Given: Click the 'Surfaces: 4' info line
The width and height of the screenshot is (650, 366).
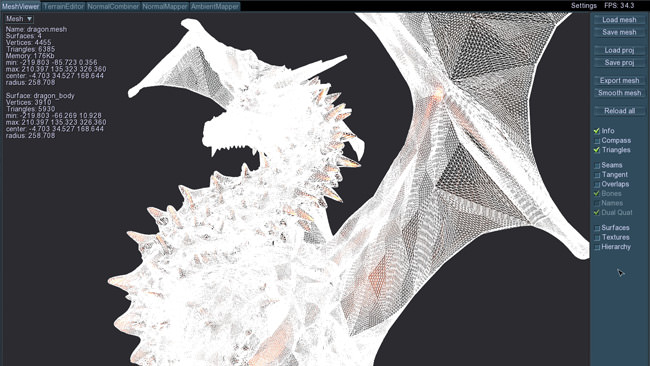Looking at the screenshot, I should pos(24,36).
